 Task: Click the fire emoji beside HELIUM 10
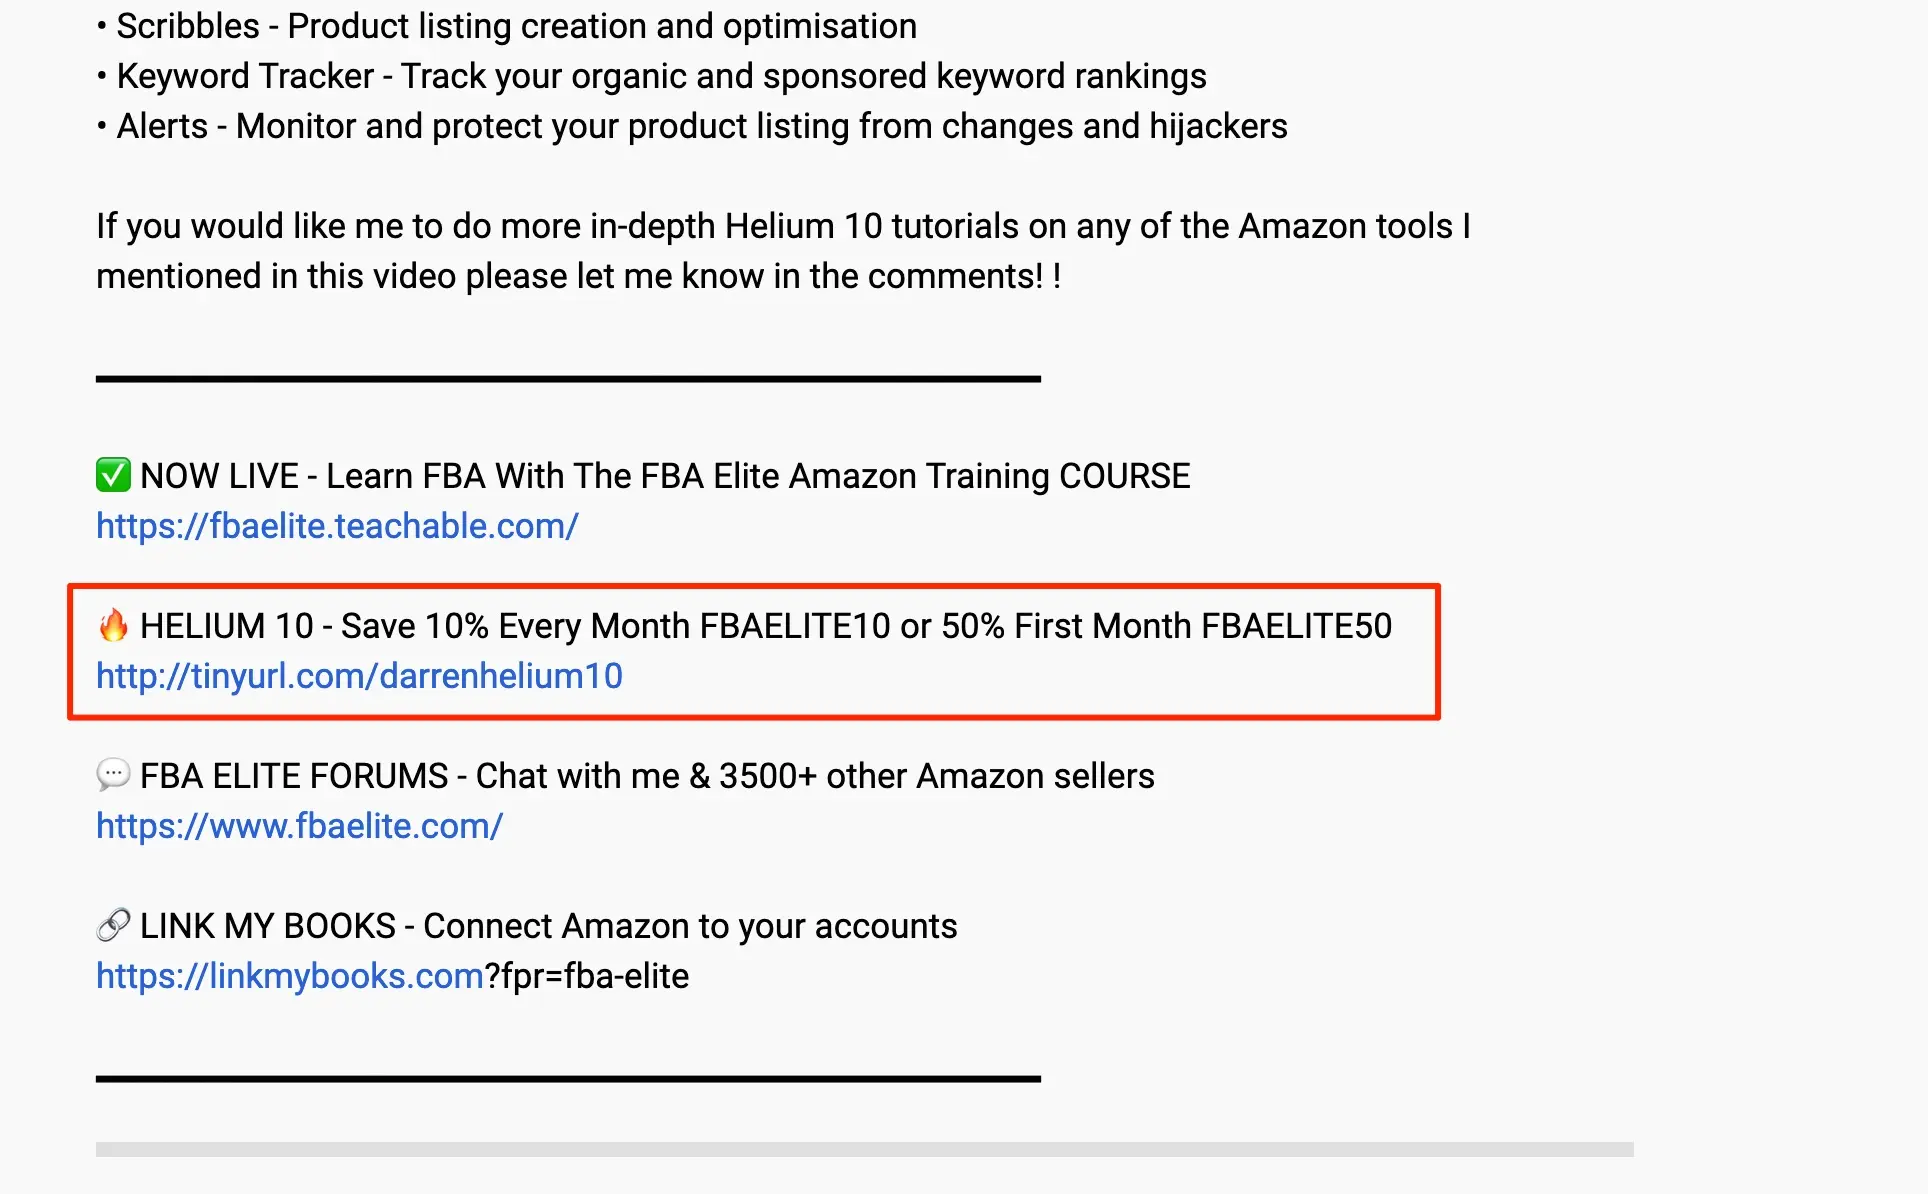coord(113,626)
